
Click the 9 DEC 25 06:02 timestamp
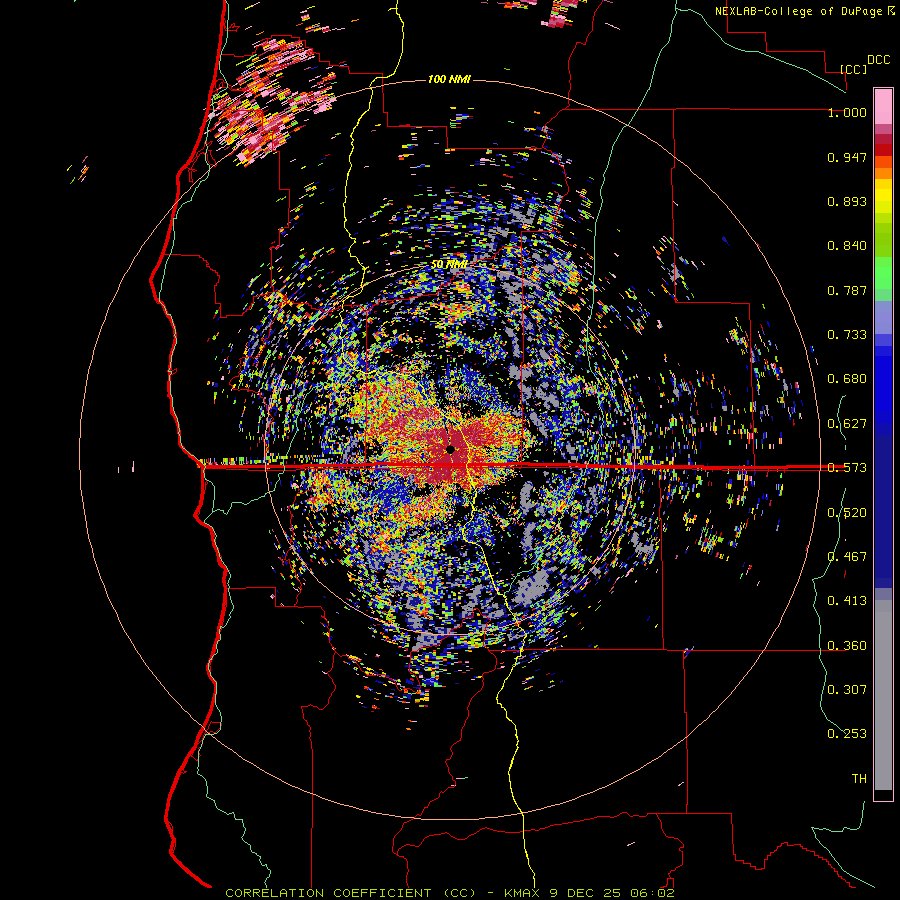[612, 893]
